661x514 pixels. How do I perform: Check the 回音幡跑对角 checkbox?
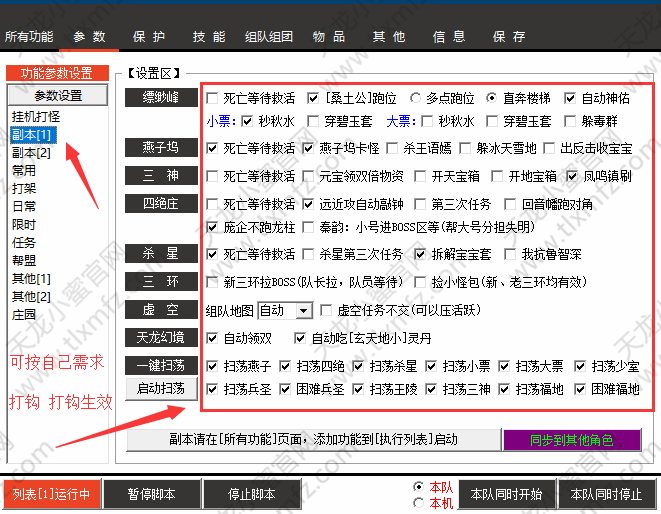510,205
